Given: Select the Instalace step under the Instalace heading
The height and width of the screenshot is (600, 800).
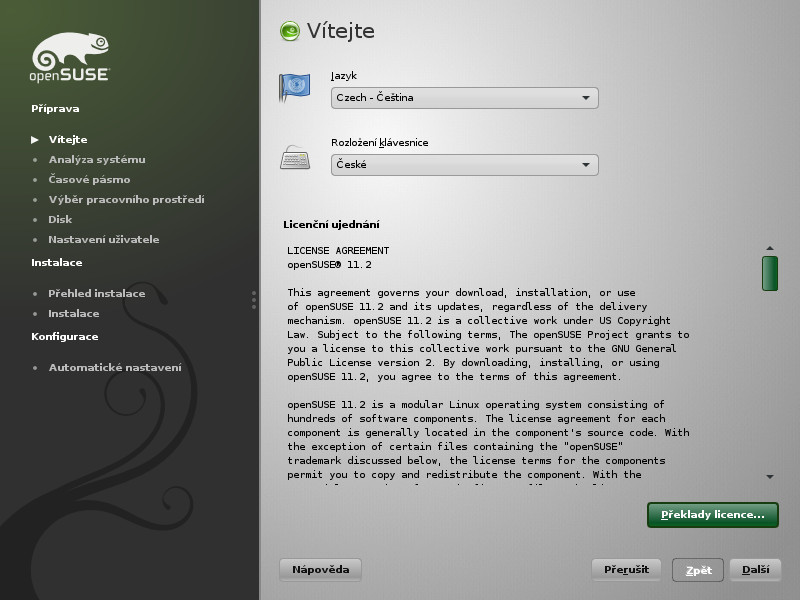Looking at the screenshot, I should tap(74, 313).
